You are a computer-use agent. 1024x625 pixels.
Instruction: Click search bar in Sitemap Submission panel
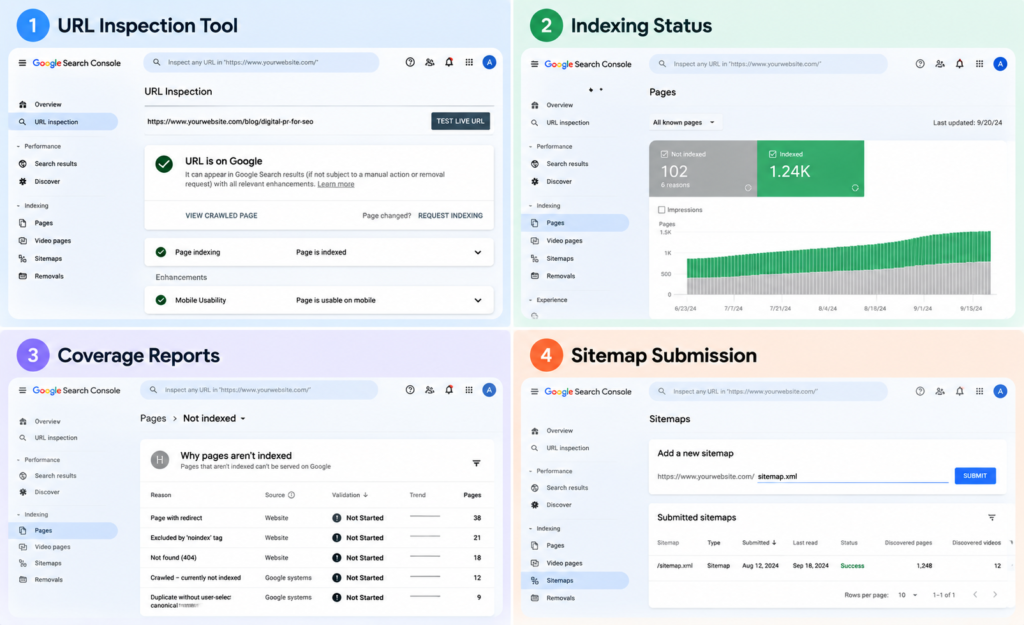[768, 391]
